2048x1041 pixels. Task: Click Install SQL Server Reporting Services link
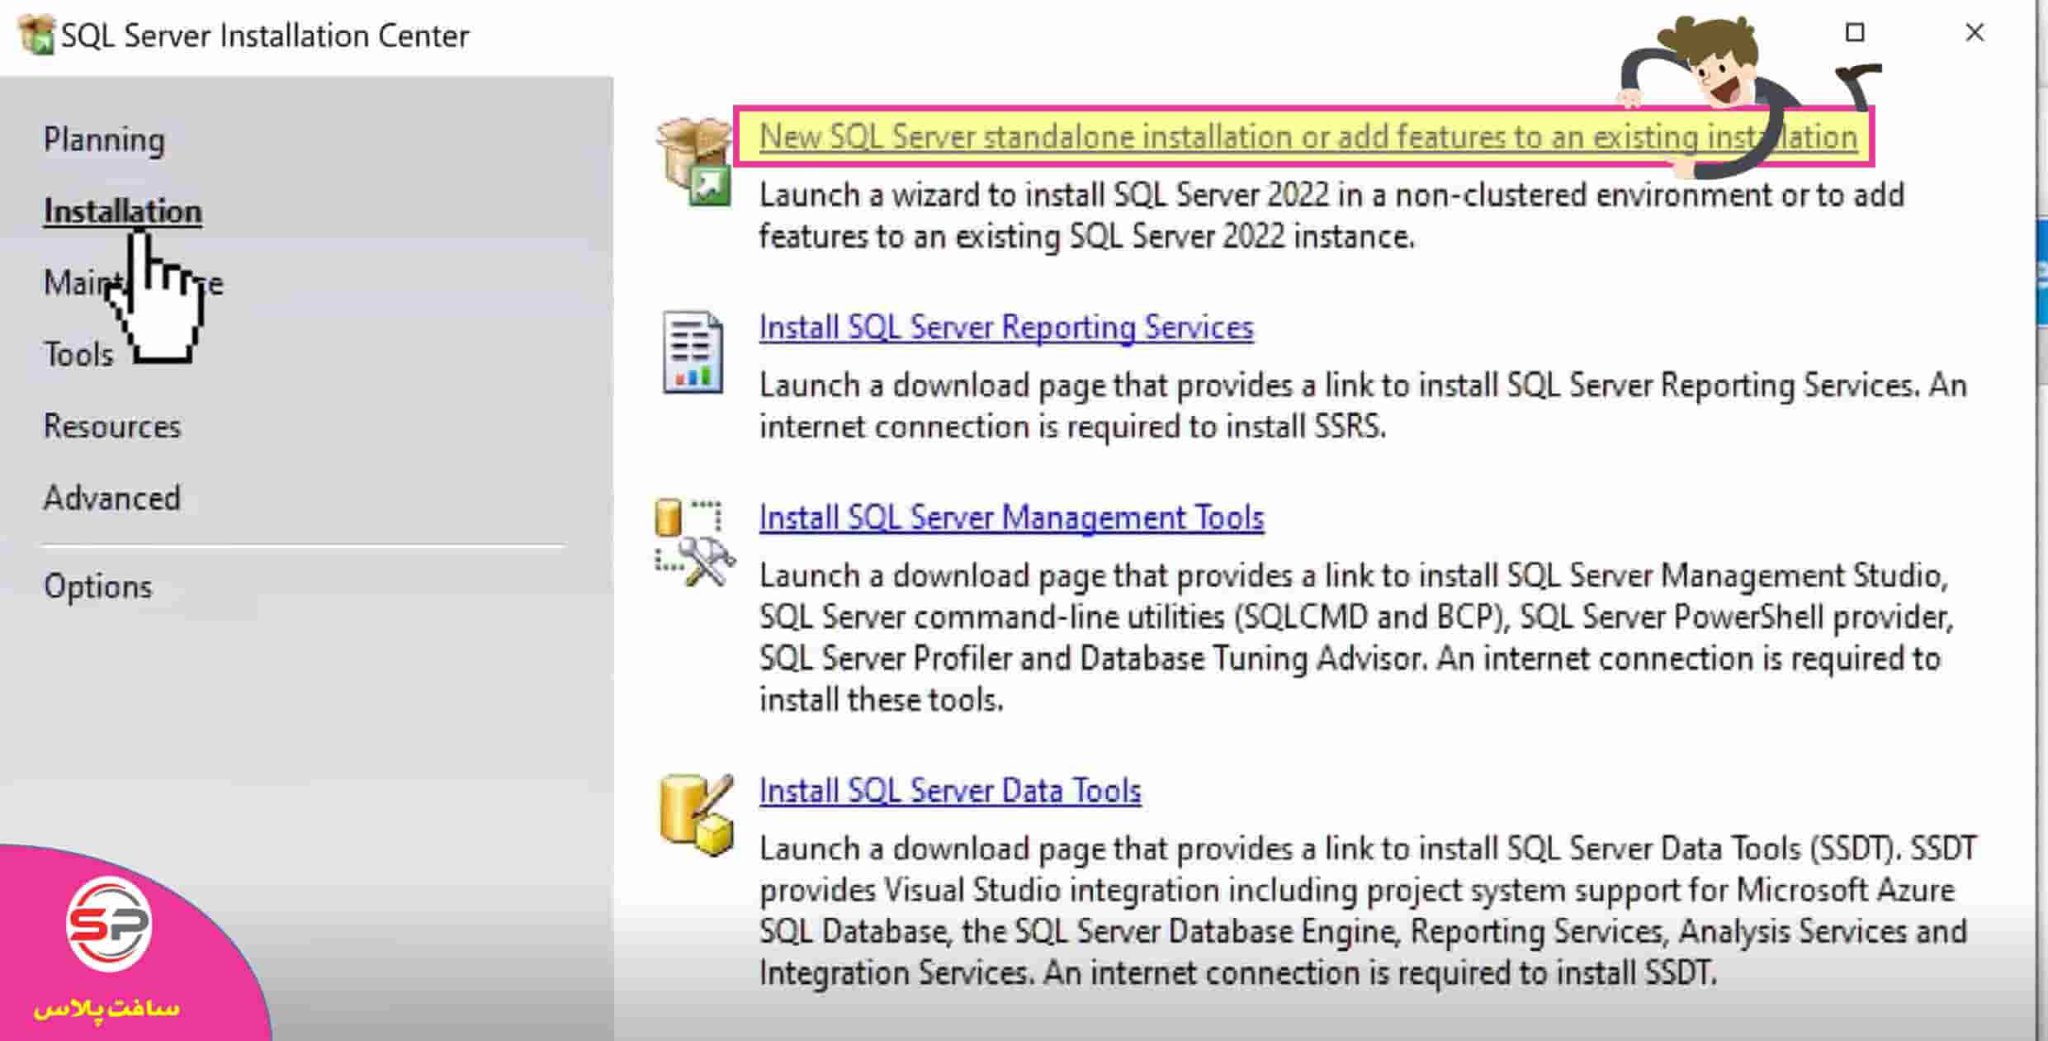(x=1006, y=327)
